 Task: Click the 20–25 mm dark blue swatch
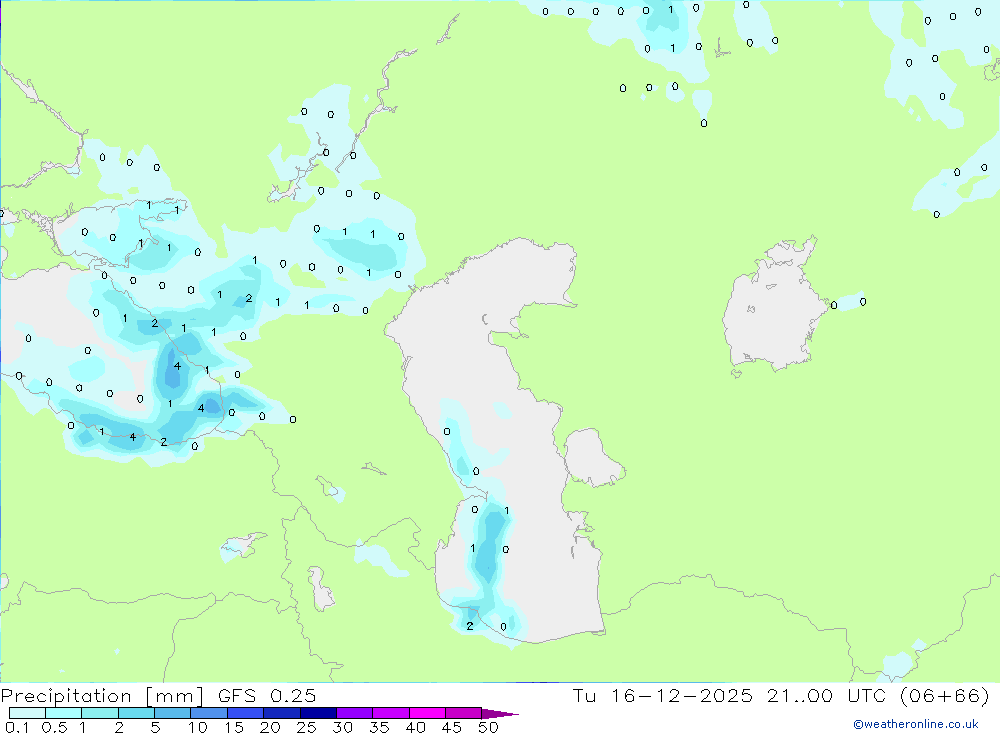[282, 713]
